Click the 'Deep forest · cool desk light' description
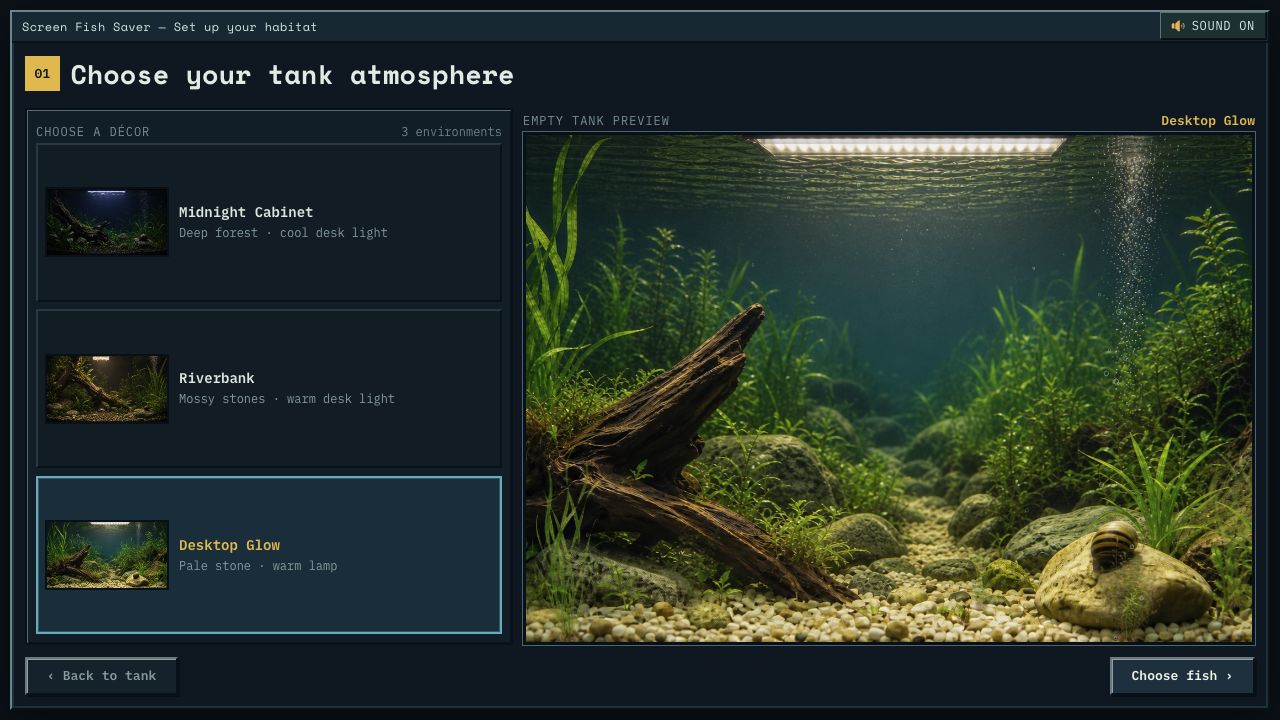Screen dimensions: 1280x720 point(283,233)
